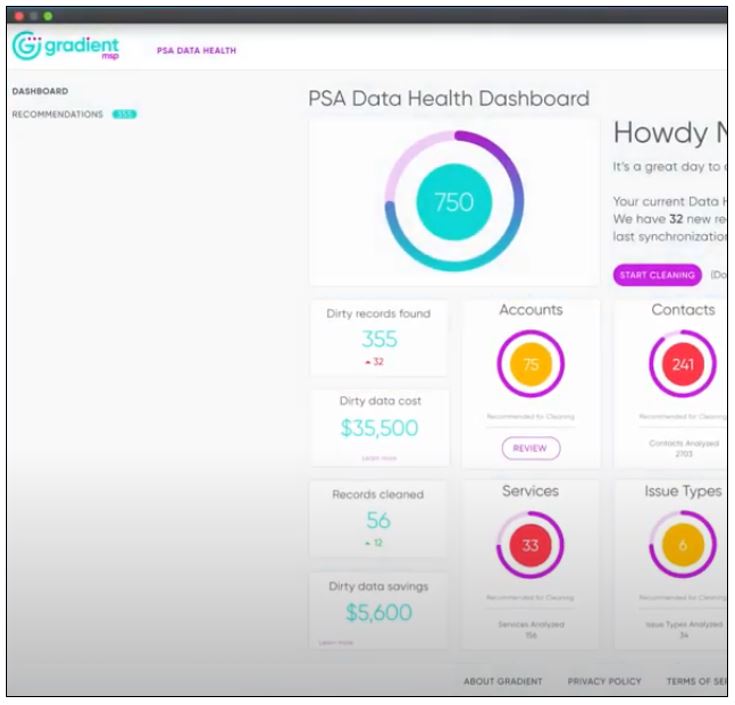
Task: Open Learn more under dirty data savings
Action: tap(336, 643)
